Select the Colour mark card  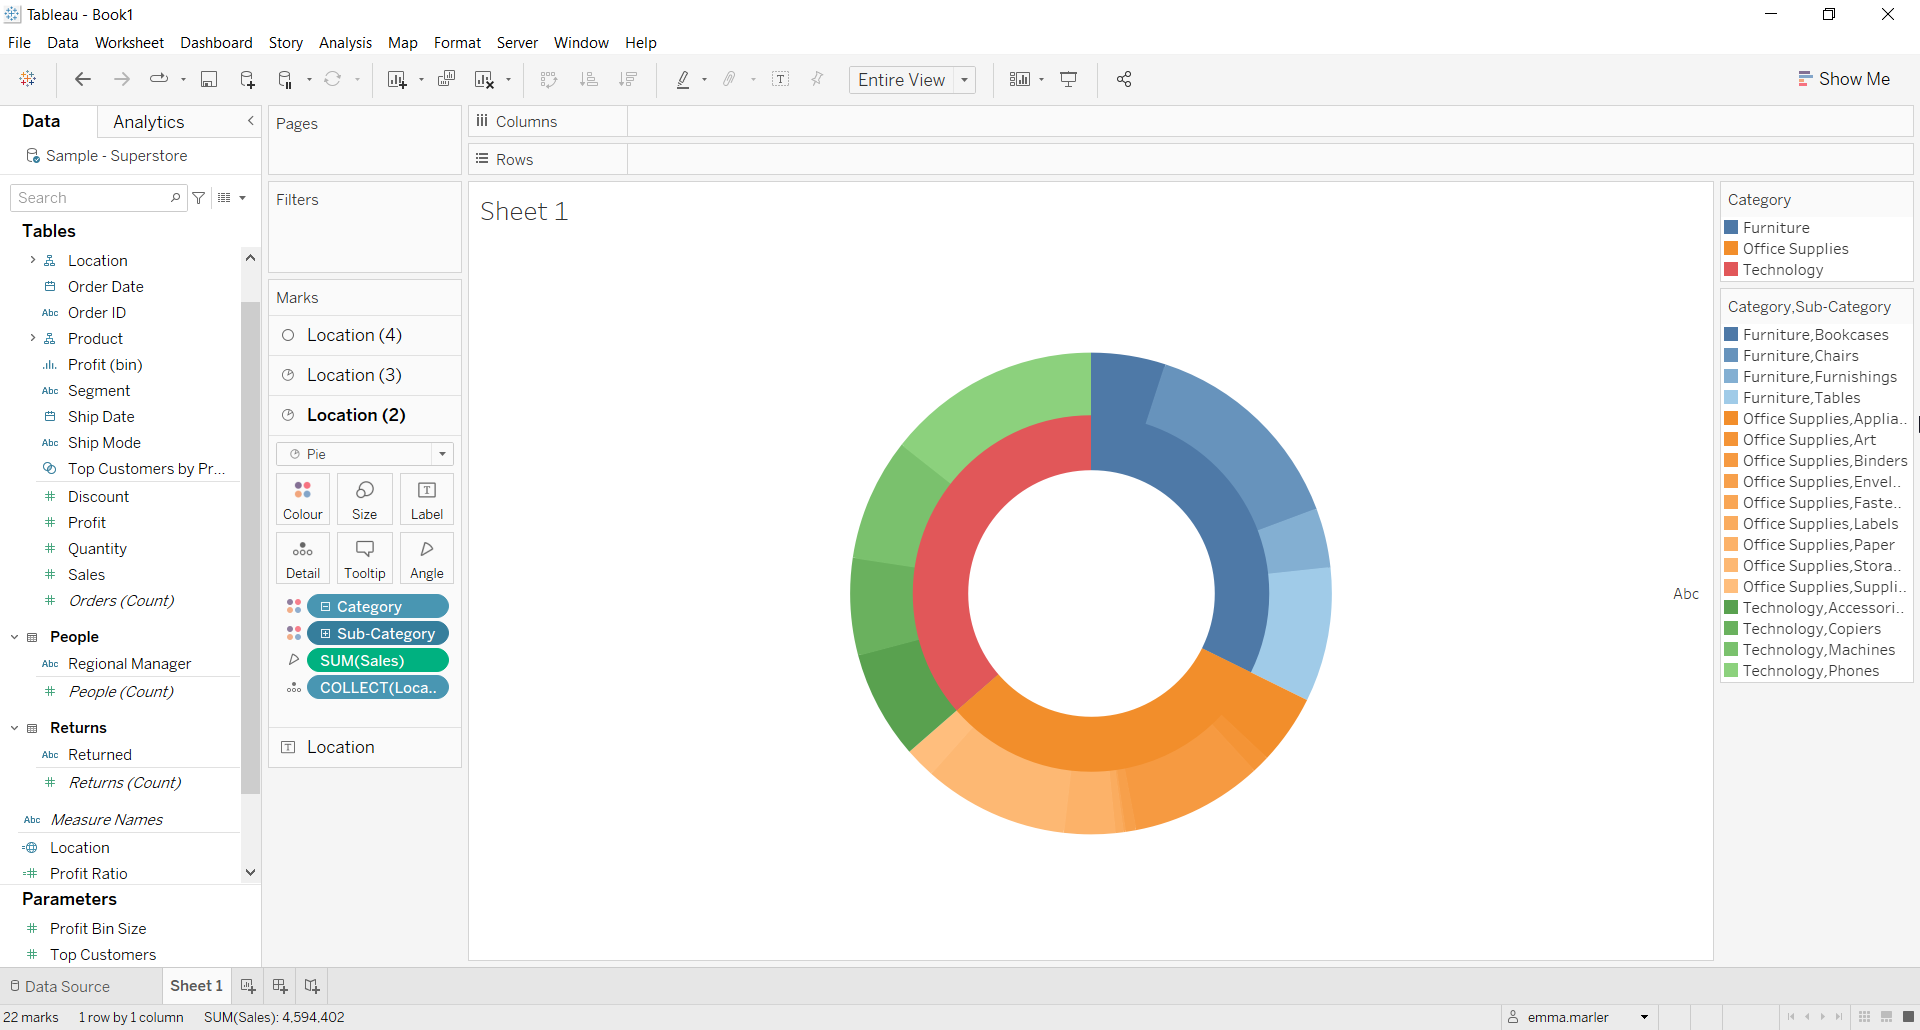(x=302, y=498)
